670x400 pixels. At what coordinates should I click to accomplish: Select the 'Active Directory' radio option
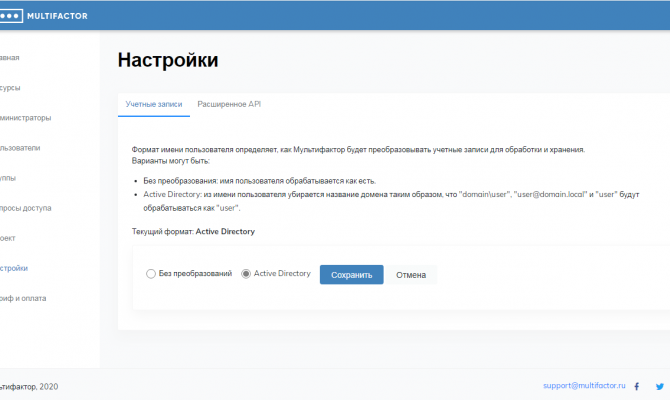(x=246, y=274)
